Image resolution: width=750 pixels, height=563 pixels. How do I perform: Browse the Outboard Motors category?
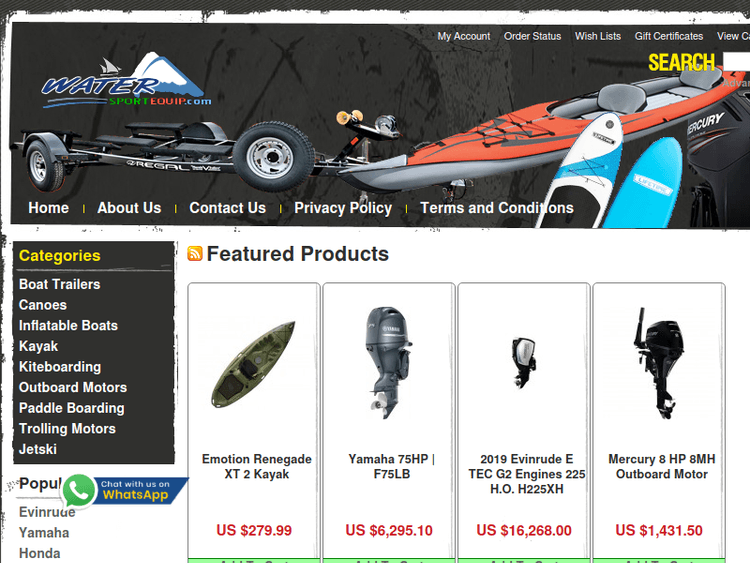click(x=73, y=387)
